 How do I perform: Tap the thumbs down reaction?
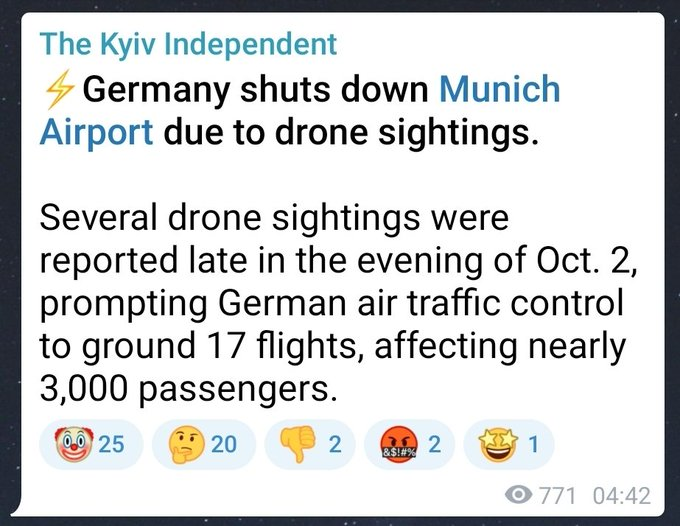(x=299, y=444)
